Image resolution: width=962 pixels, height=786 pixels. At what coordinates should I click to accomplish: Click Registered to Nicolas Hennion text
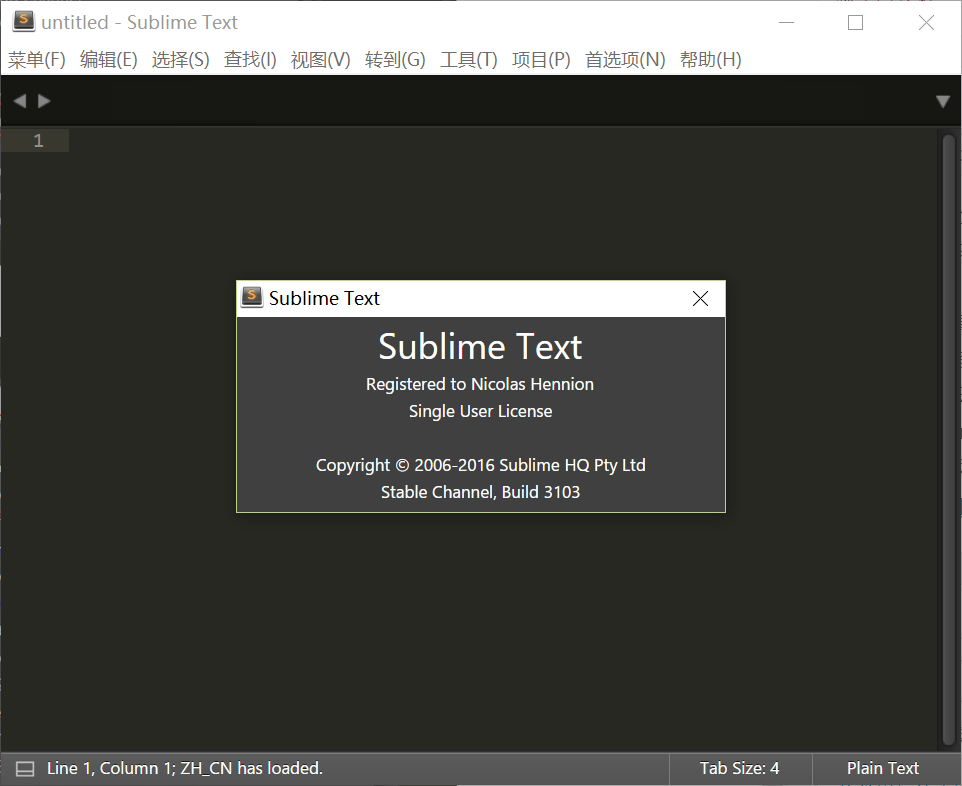(480, 384)
